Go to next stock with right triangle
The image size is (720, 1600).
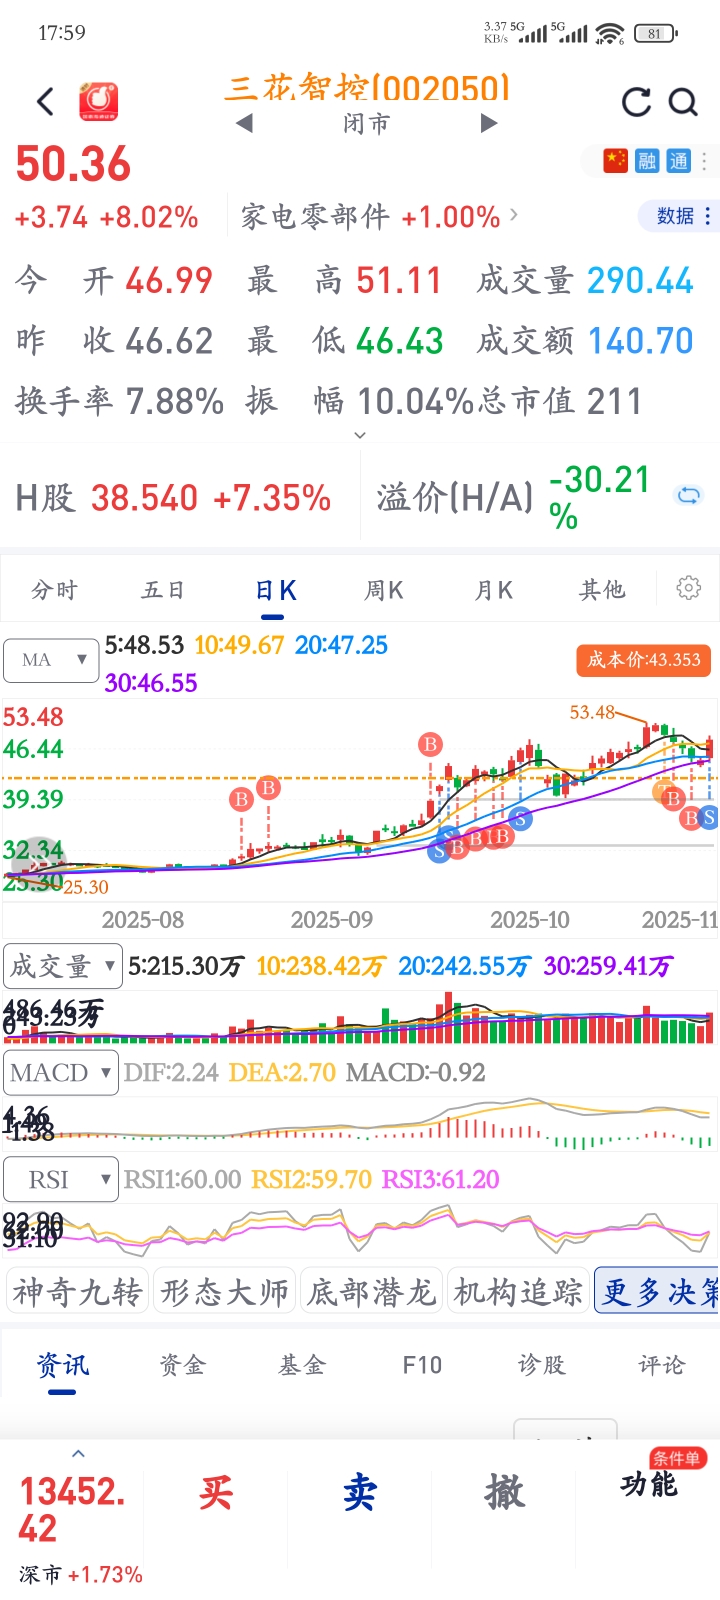(x=488, y=123)
